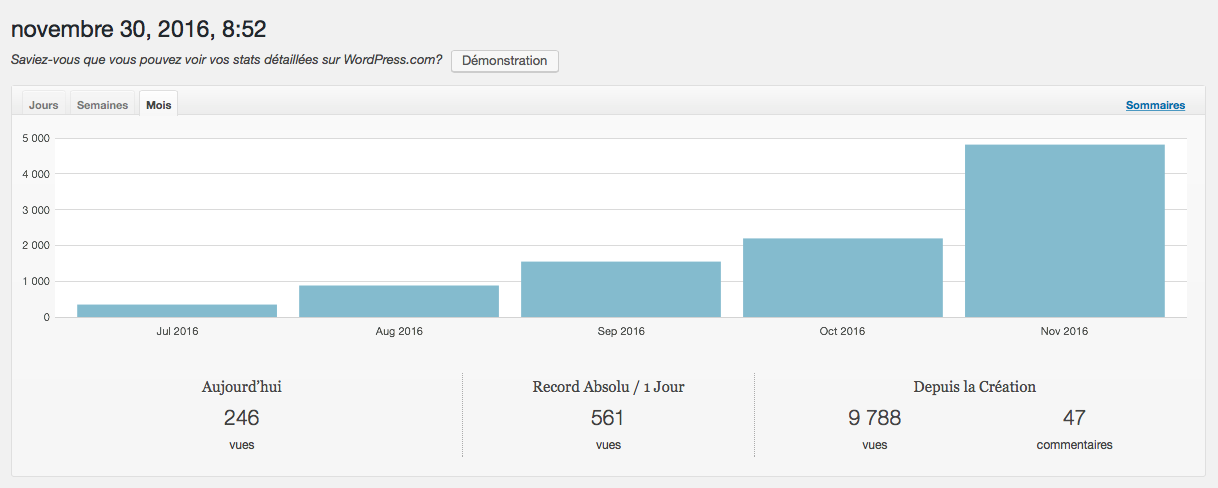The height and width of the screenshot is (488, 1218).
Task: Click the Démonstration button
Action: coord(504,61)
